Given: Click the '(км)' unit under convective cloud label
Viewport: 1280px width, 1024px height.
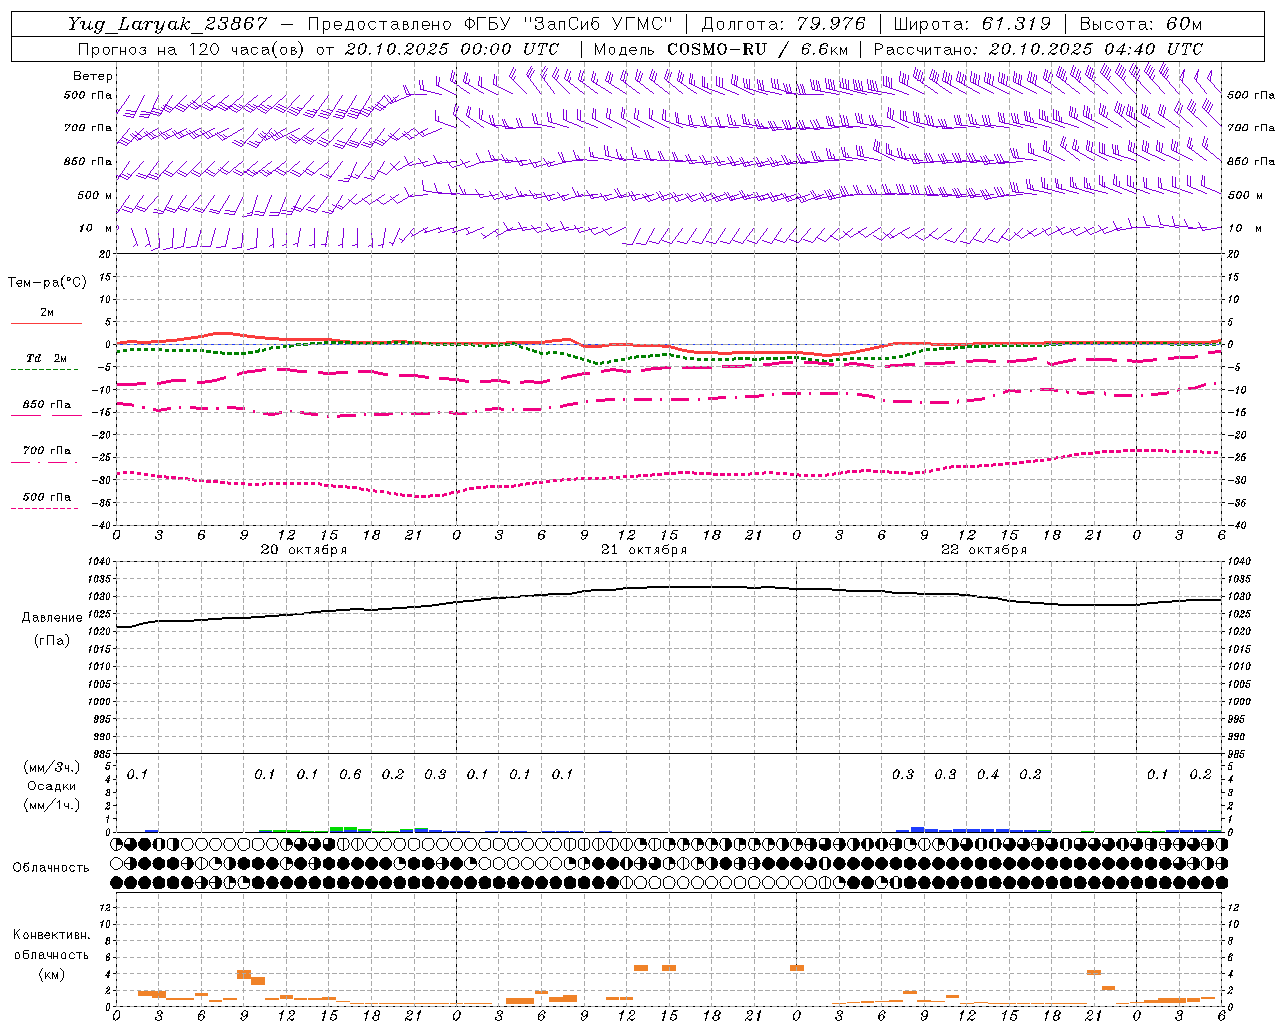Looking at the screenshot, I should 52,974.
